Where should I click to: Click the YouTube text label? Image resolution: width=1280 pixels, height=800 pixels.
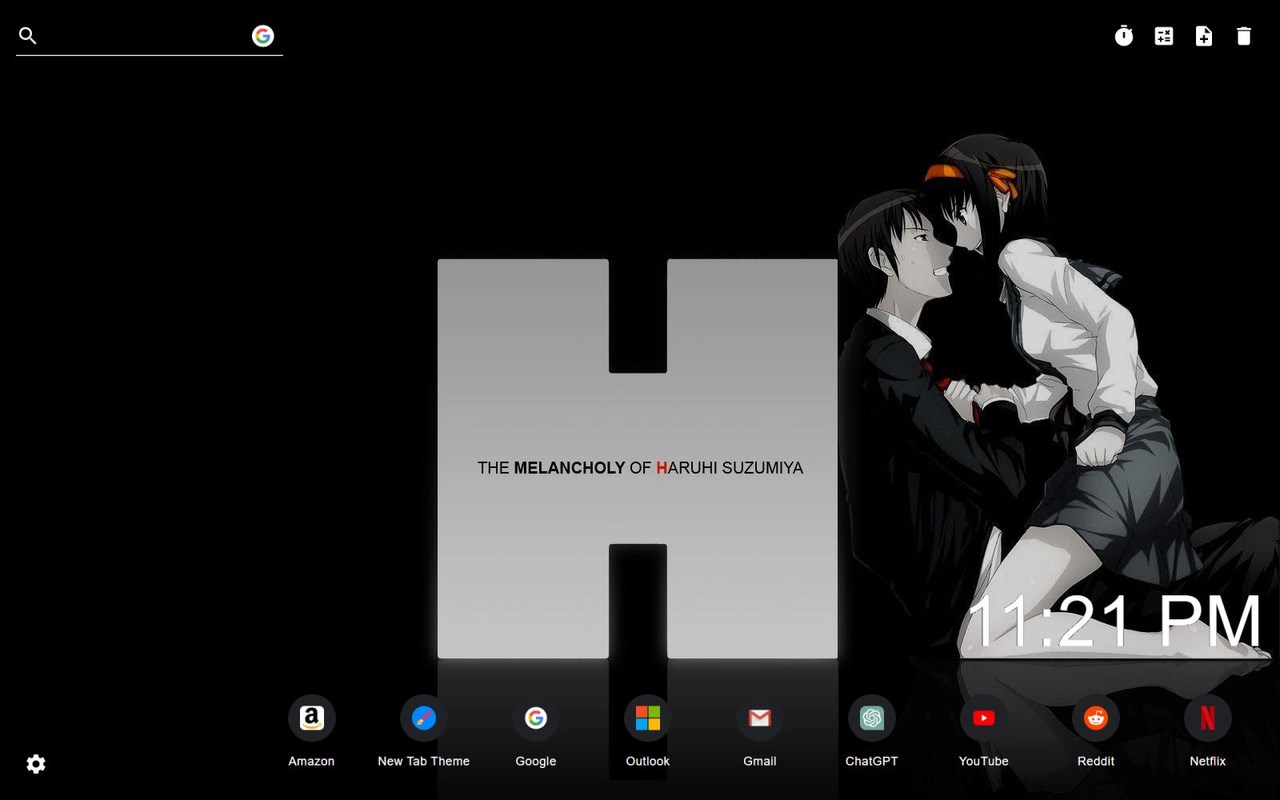coord(984,761)
